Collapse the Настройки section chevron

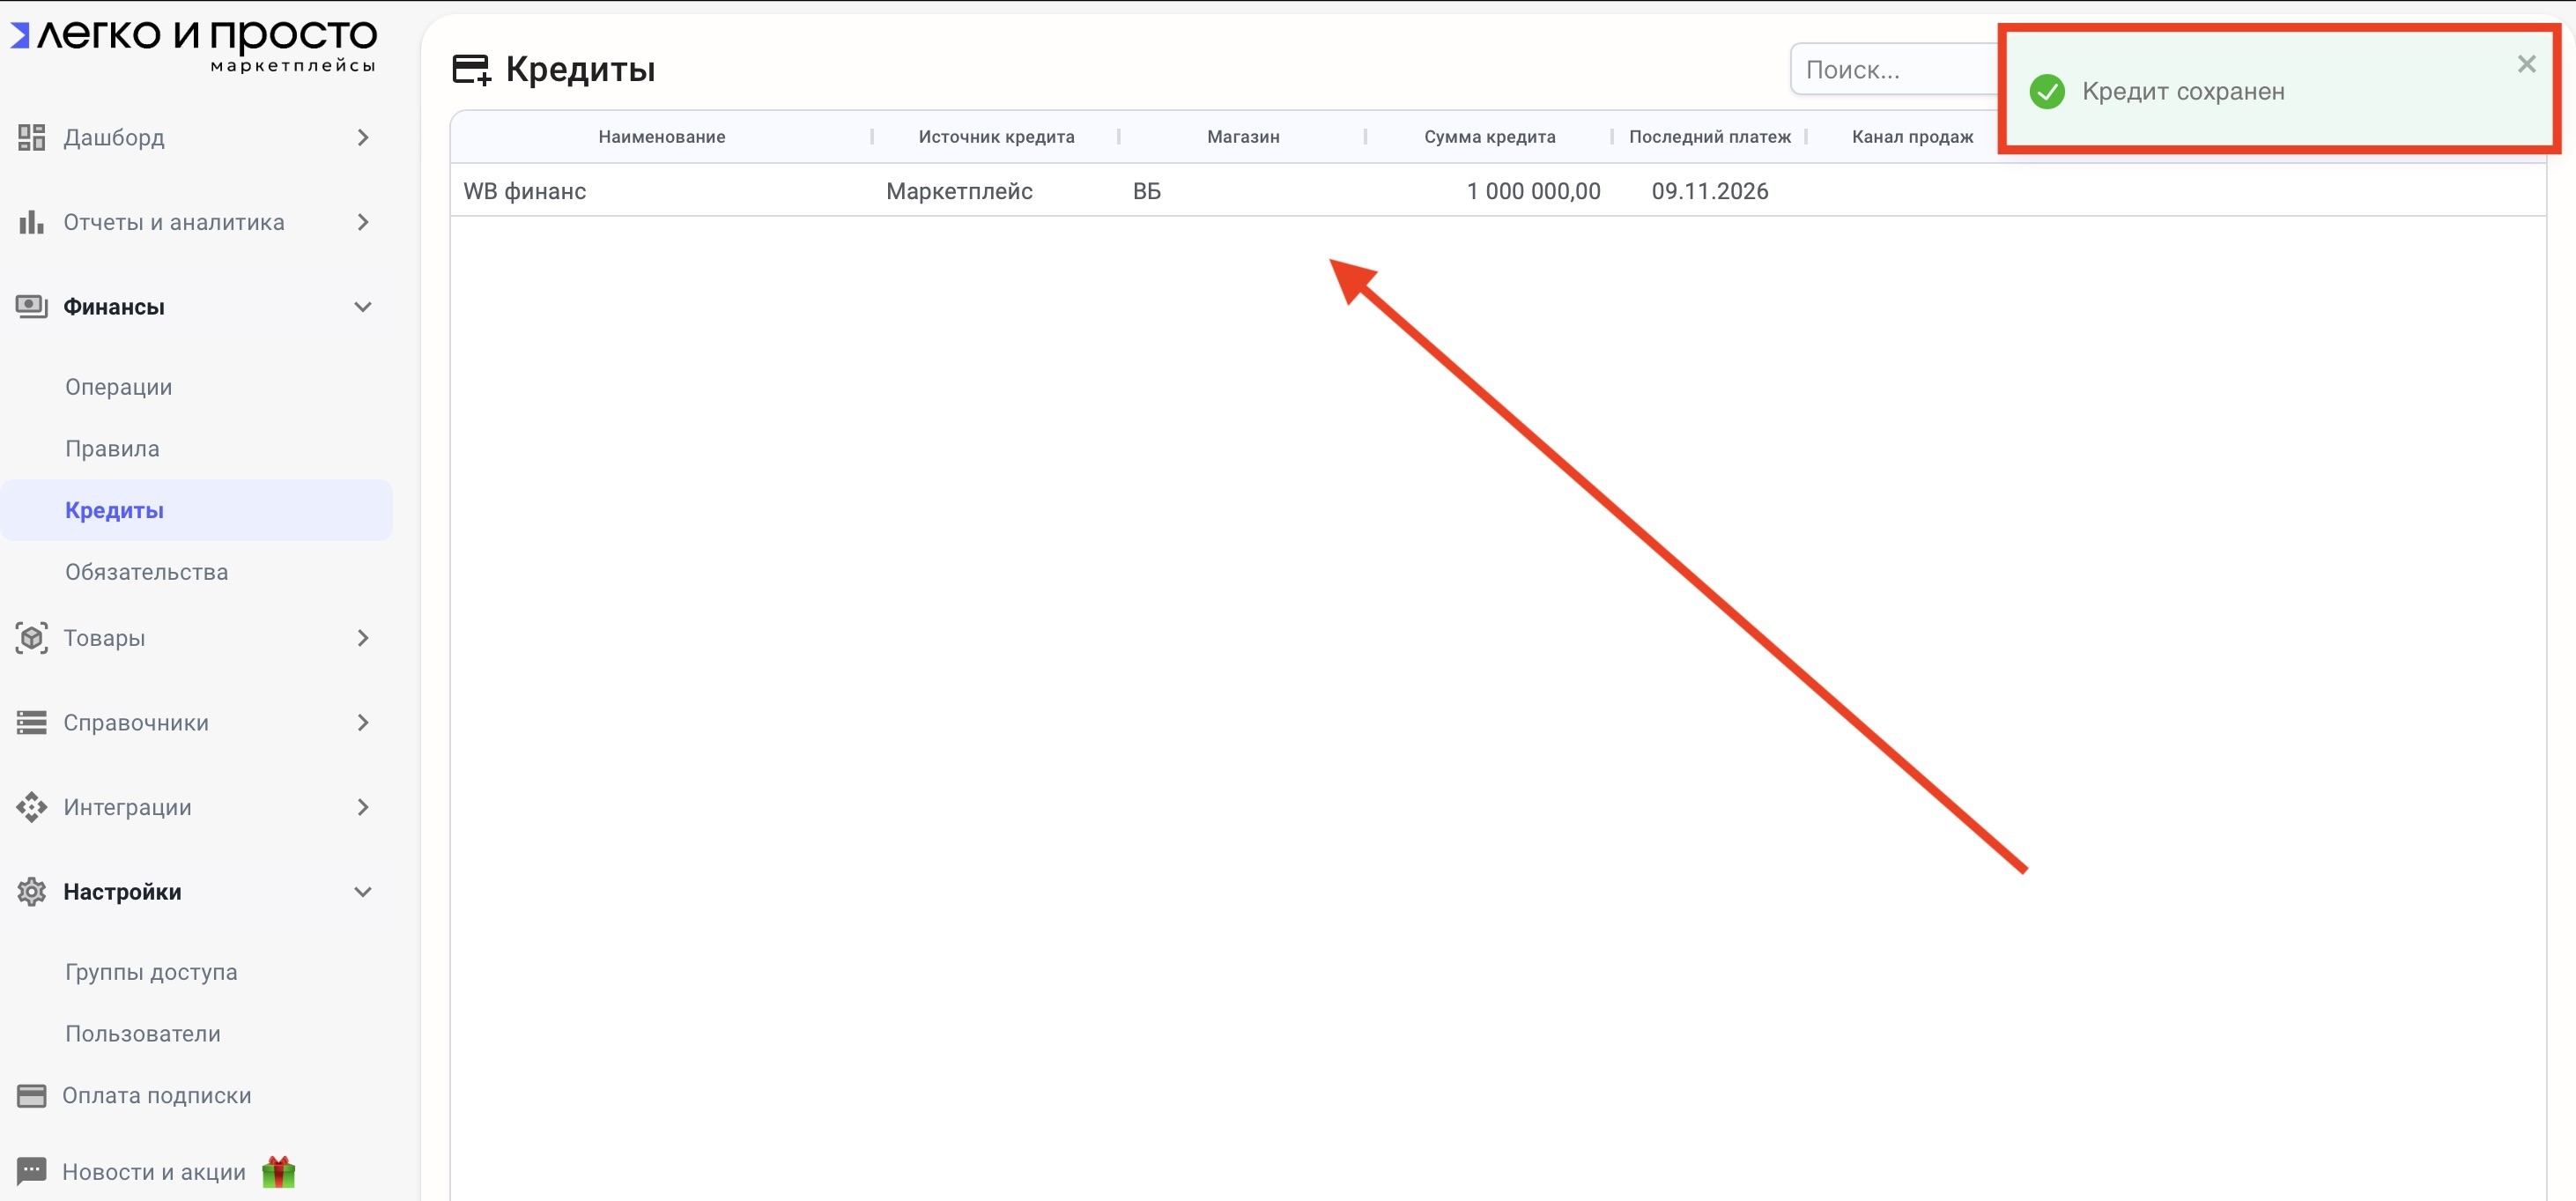point(363,891)
